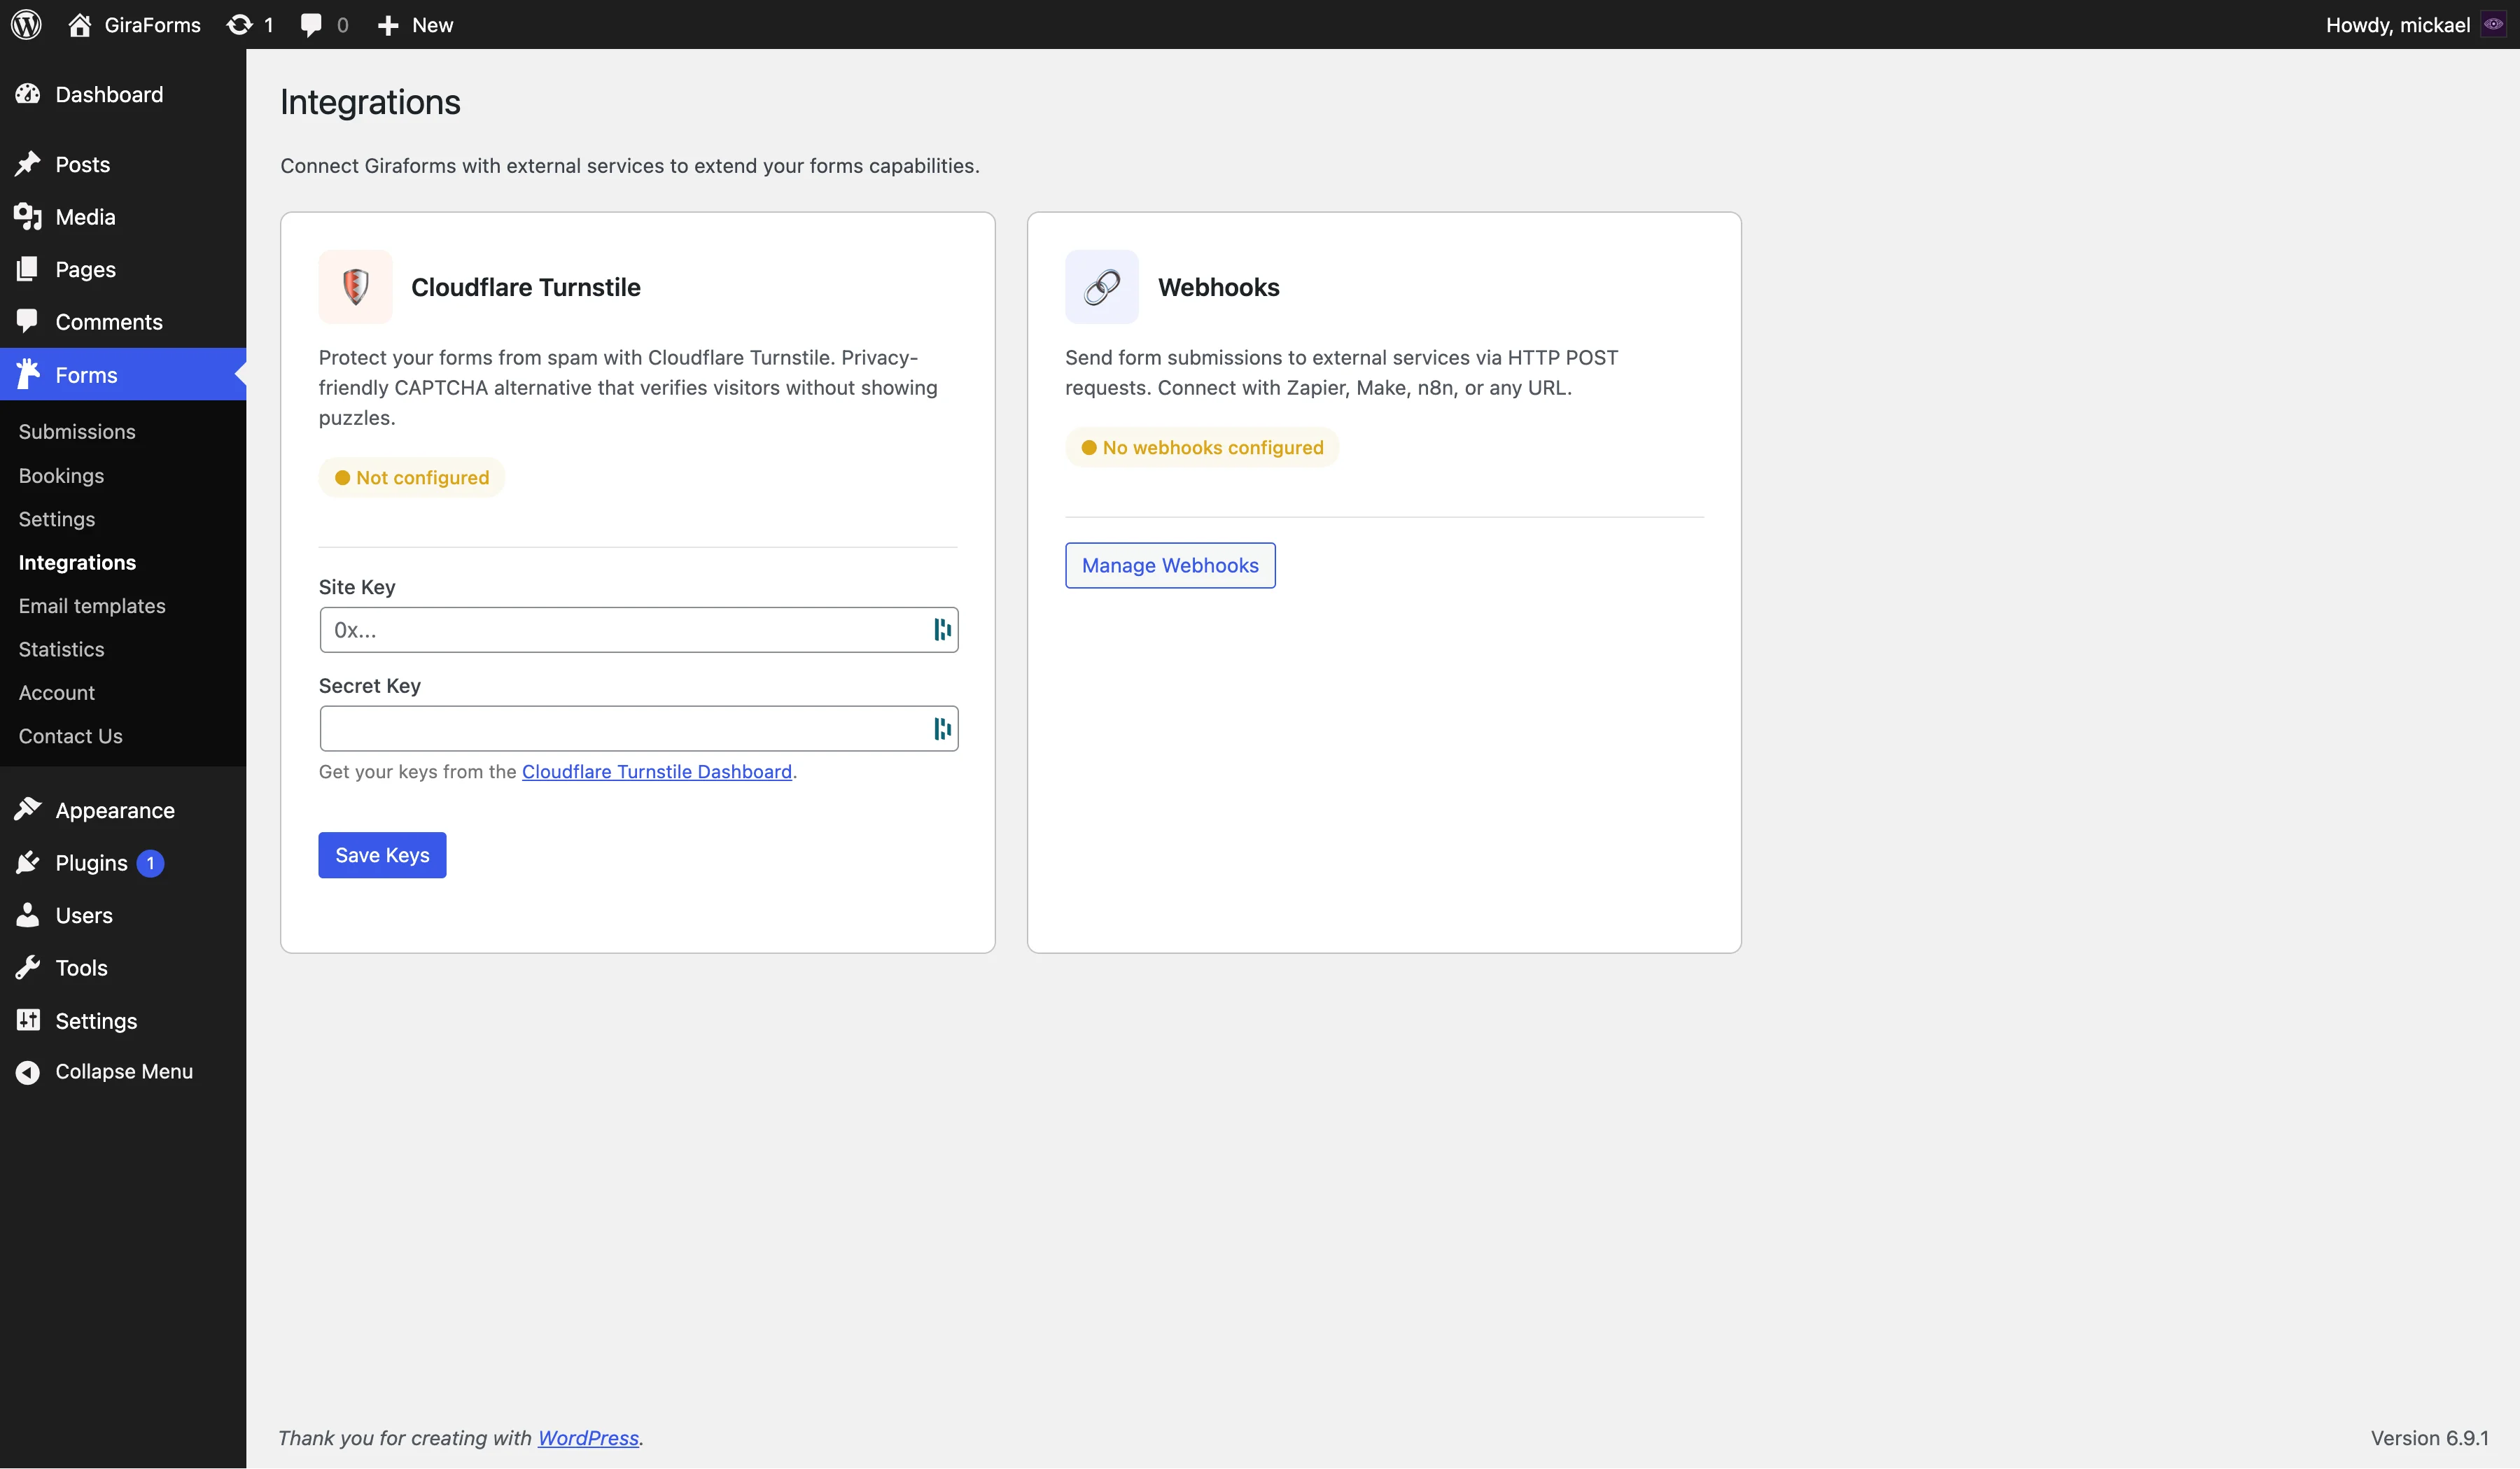Open the updates icon showing 1 pending
This screenshot has width=2520, height=1469.
(240, 24)
